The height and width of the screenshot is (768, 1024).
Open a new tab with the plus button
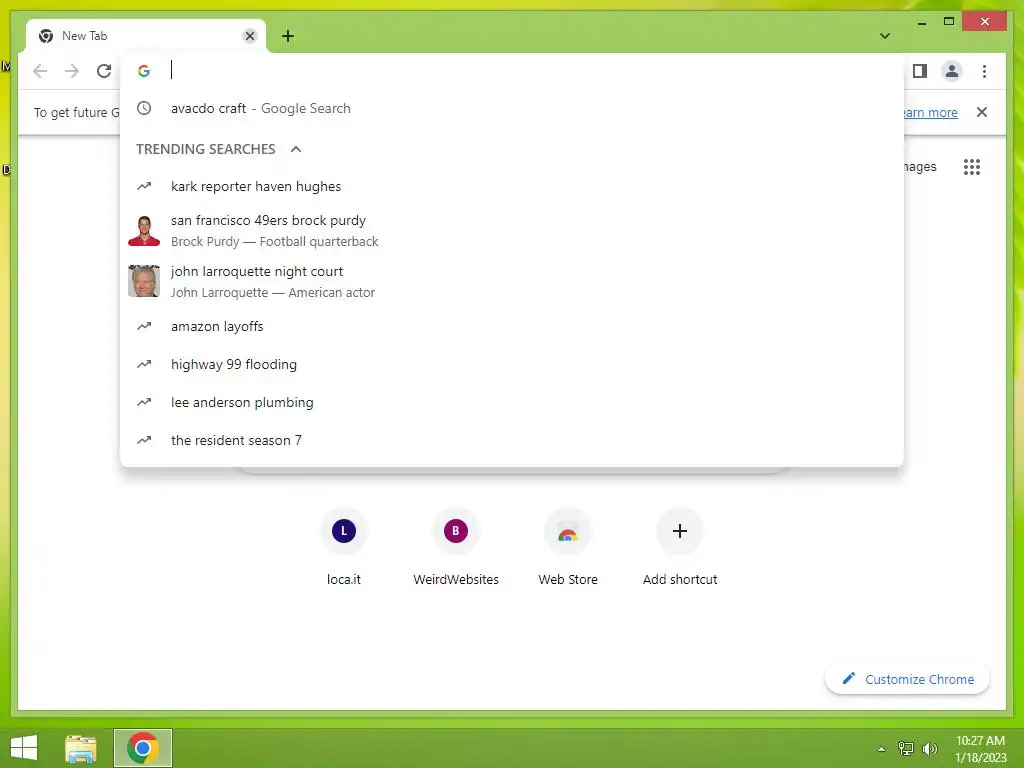pos(288,36)
